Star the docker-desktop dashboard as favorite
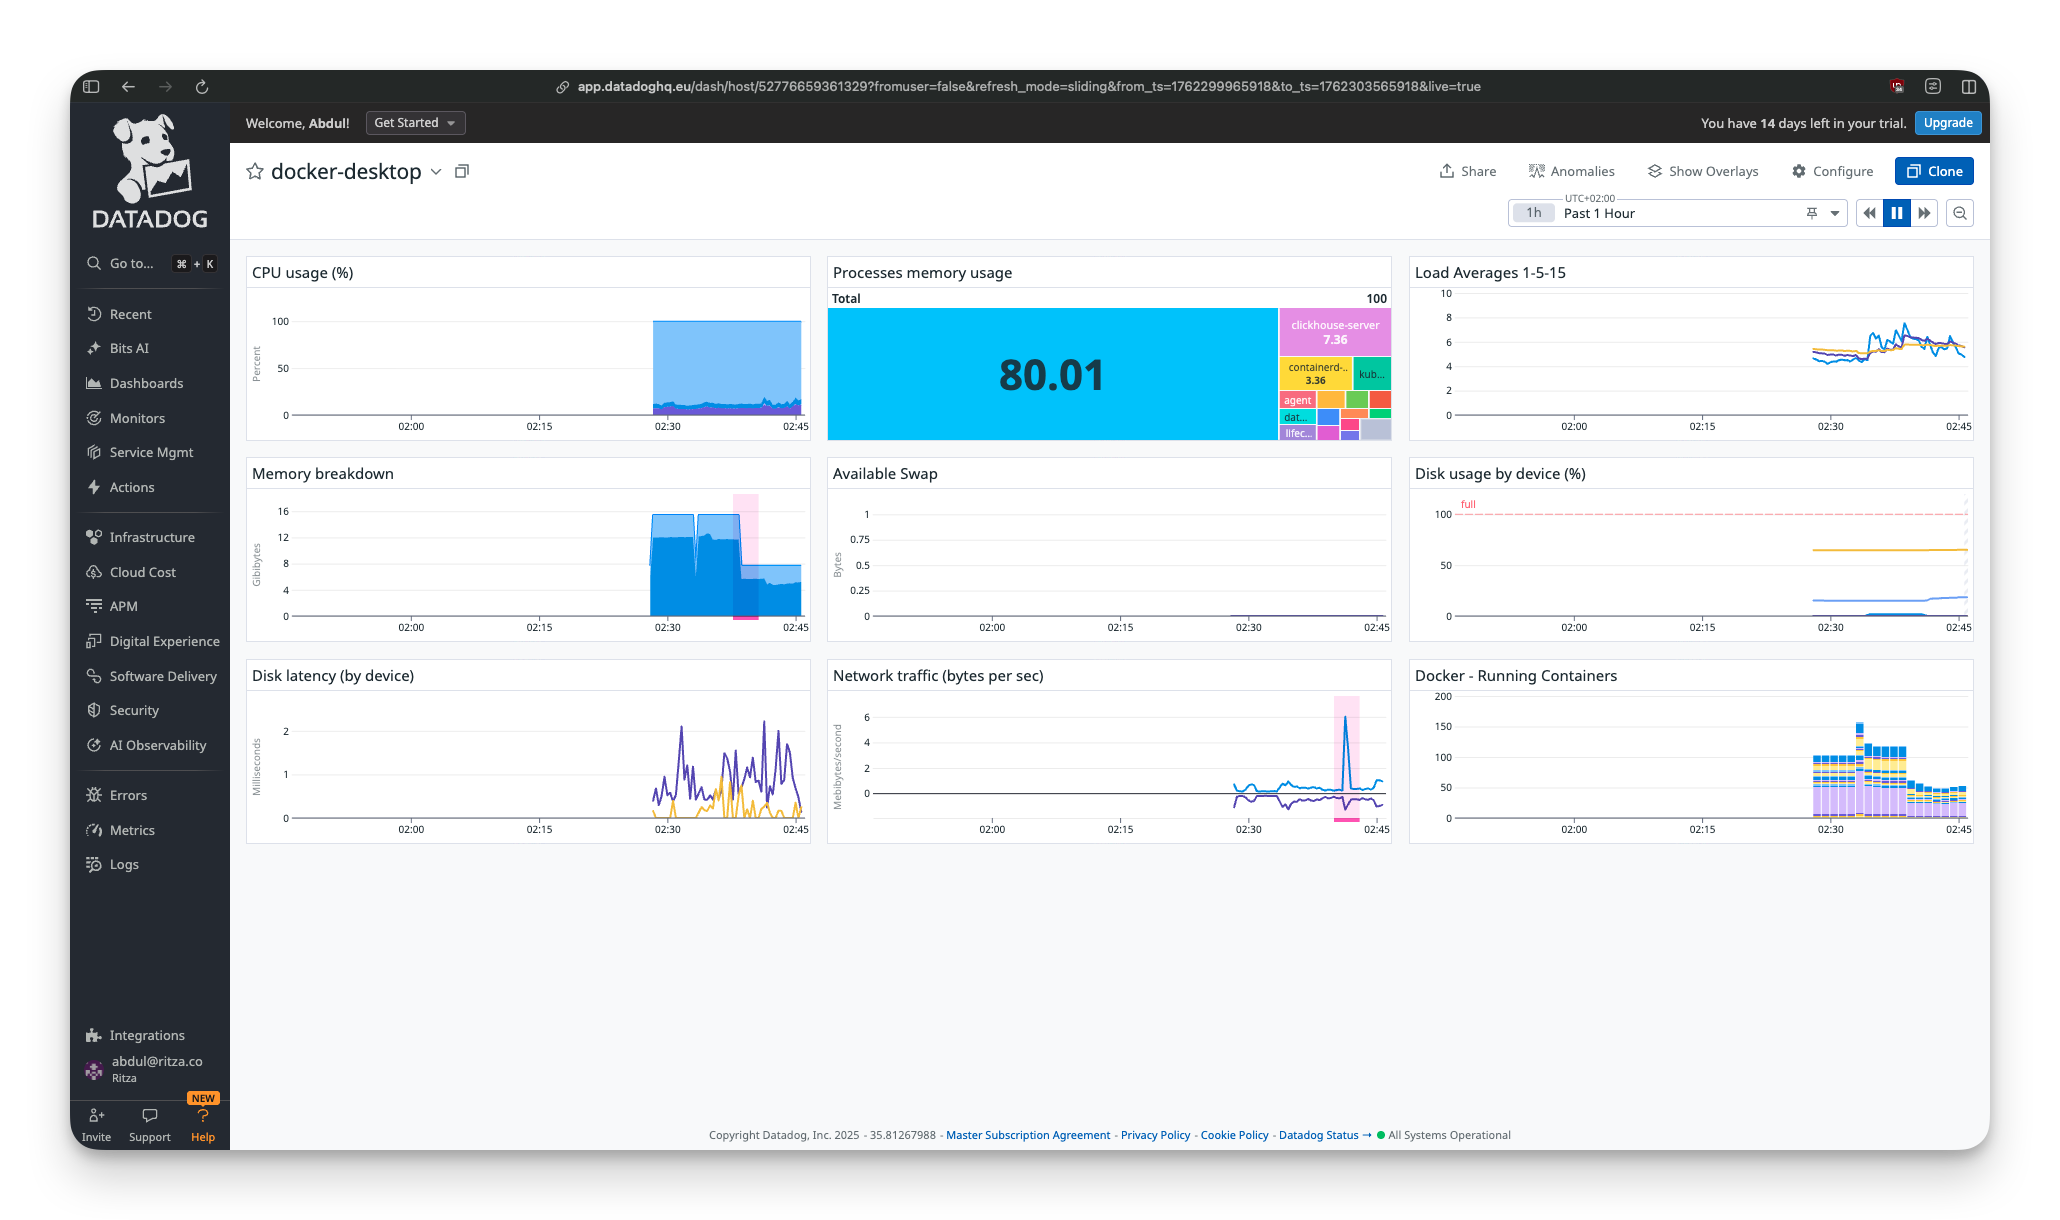 (256, 171)
